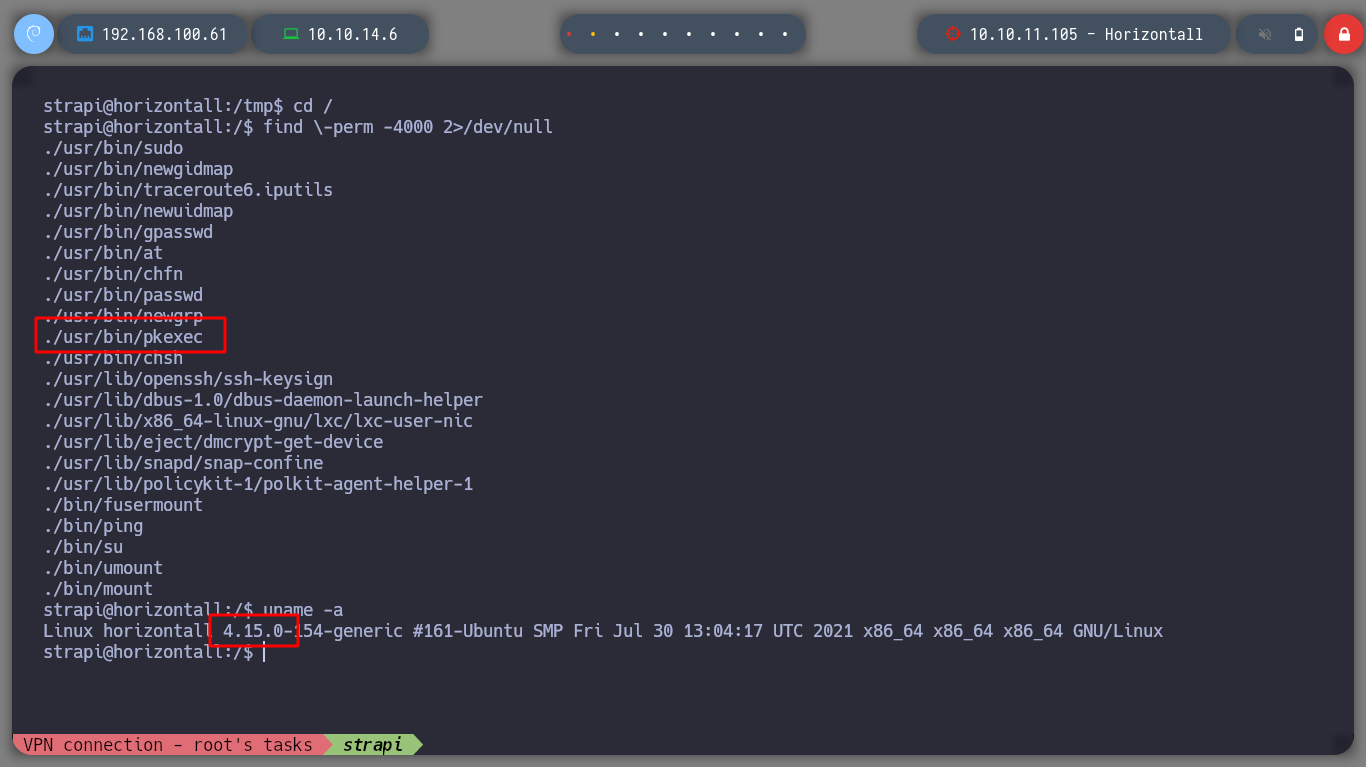The height and width of the screenshot is (767, 1366).
Task: Select the ./usr/bin/pkexec line
Action: (x=123, y=337)
